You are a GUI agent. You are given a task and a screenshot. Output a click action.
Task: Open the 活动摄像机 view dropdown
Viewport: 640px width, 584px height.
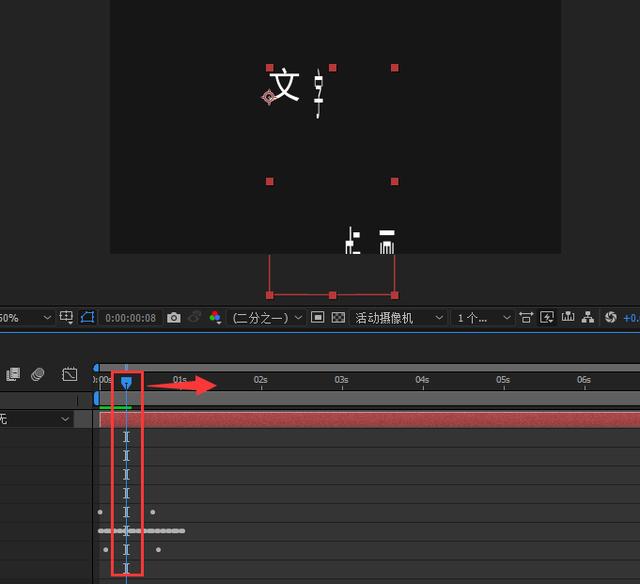pyautogui.click(x=398, y=318)
